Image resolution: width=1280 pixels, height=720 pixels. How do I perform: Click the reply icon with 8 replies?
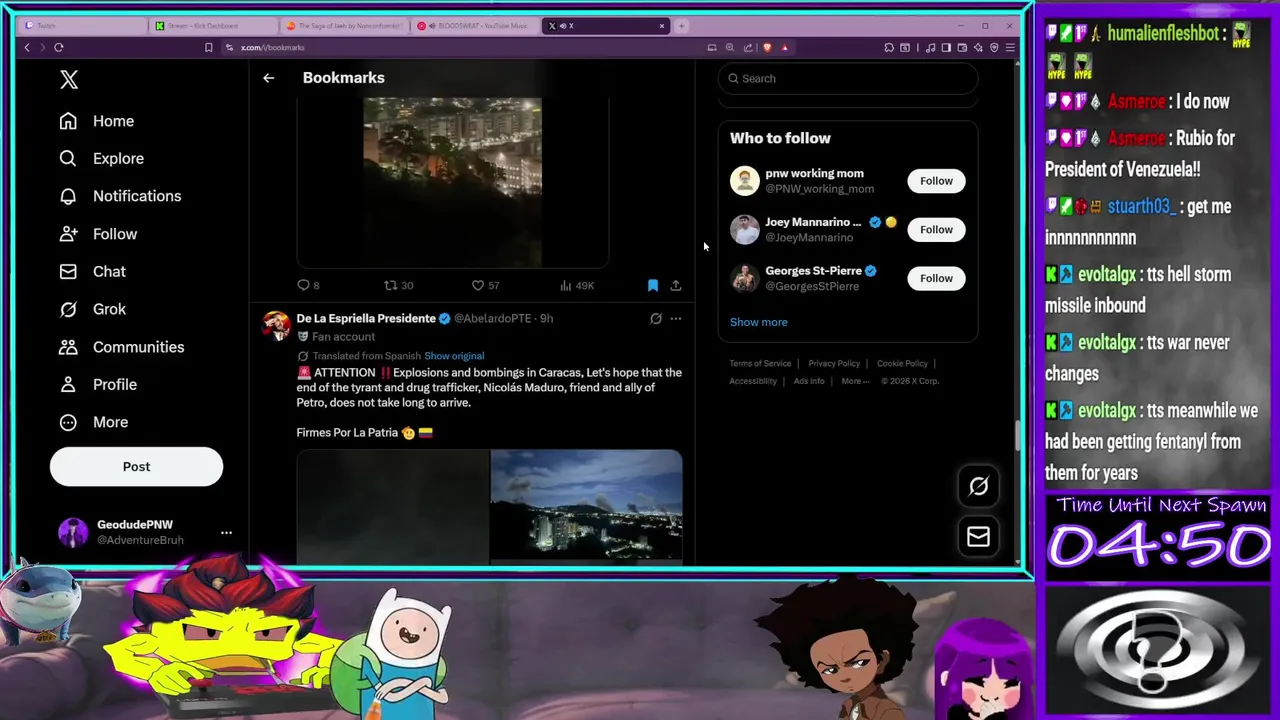coord(303,285)
